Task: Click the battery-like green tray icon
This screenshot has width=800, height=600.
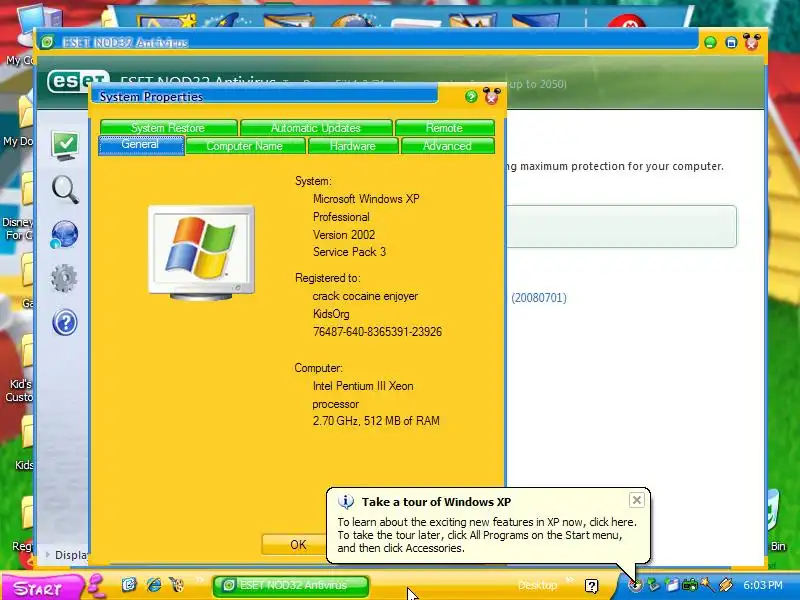Action: pyautogui.click(x=689, y=585)
